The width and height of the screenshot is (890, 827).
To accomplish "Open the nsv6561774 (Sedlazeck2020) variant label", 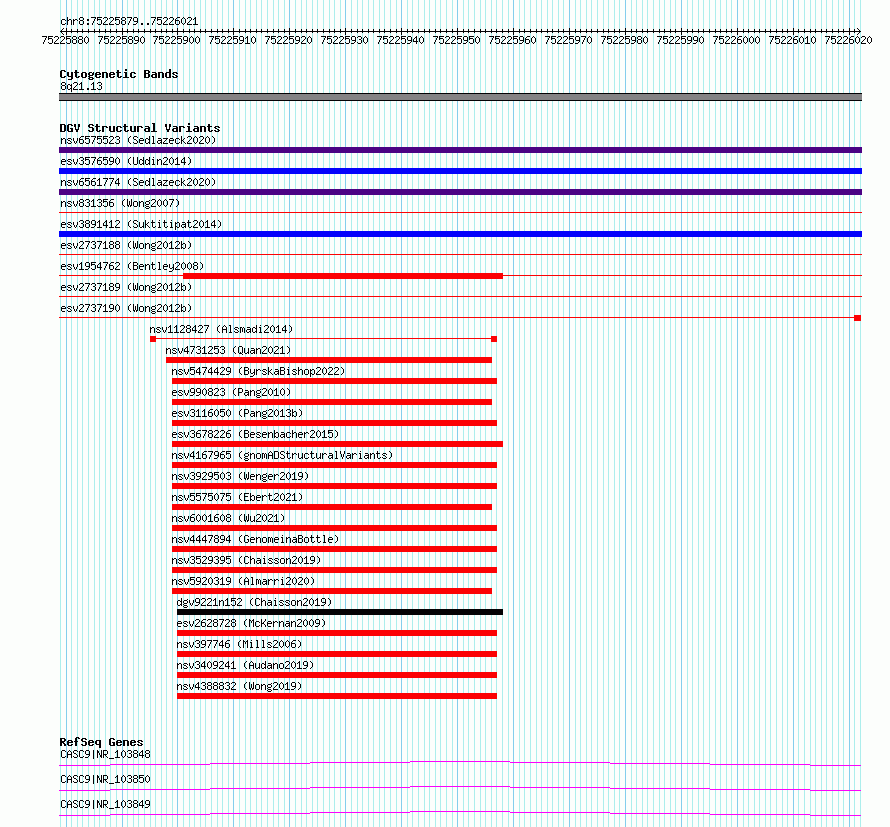I will click(138, 182).
